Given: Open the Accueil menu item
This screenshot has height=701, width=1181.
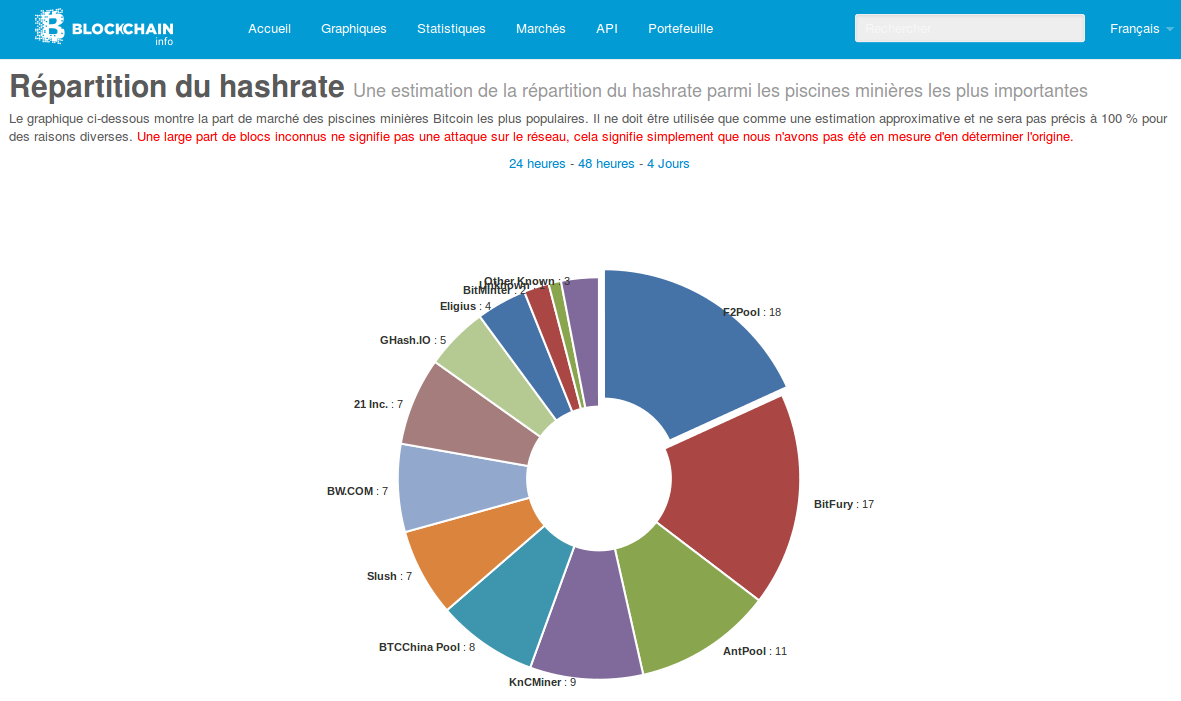Looking at the screenshot, I should pyautogui.click(x=269, y=29).
